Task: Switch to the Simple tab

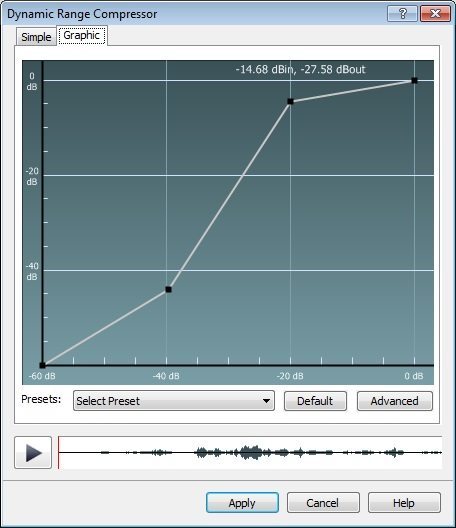Action: 36,36
